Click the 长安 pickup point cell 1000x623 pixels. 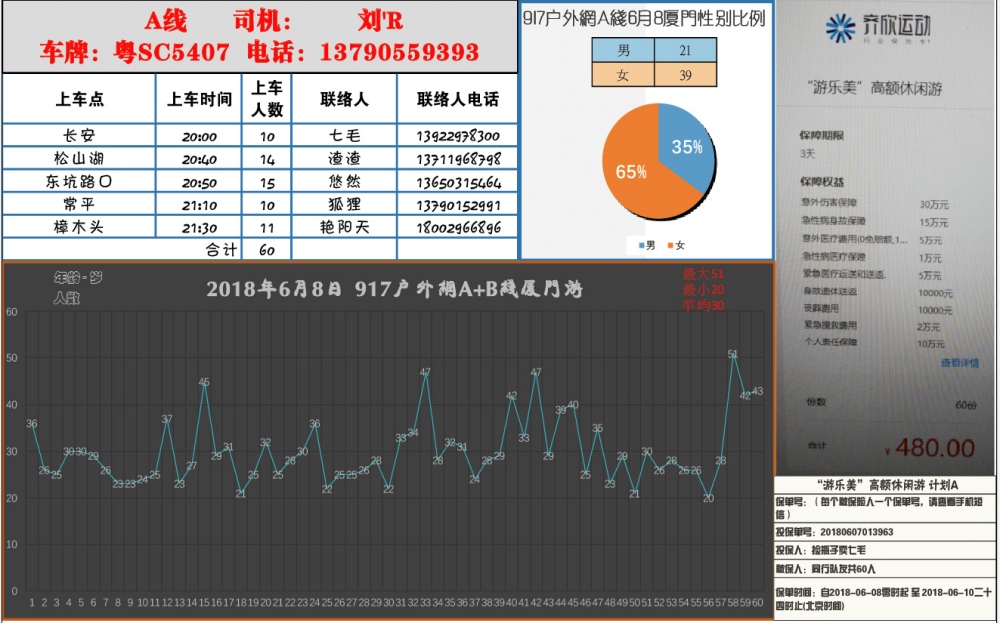point(78,136)
